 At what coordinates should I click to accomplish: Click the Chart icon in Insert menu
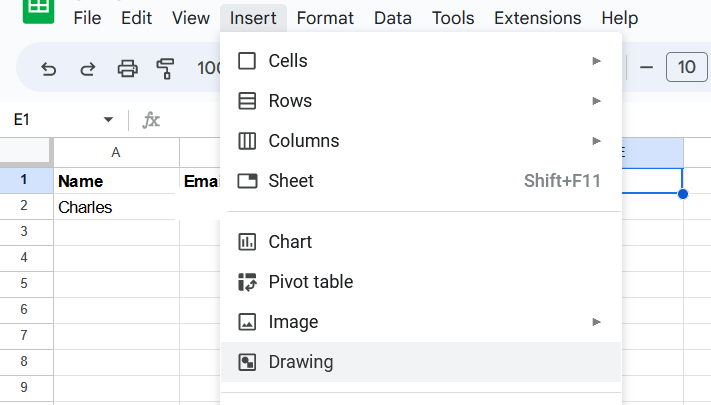click(247, 242)
